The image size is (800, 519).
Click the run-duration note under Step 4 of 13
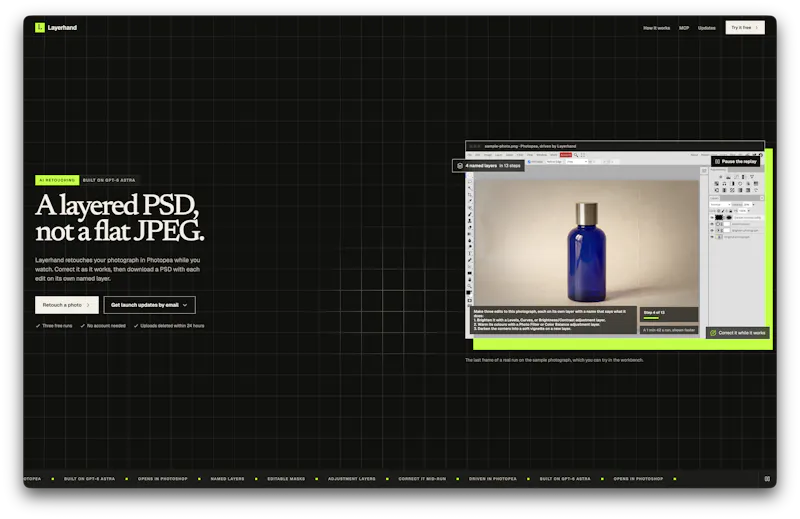(x=669, y=330)
